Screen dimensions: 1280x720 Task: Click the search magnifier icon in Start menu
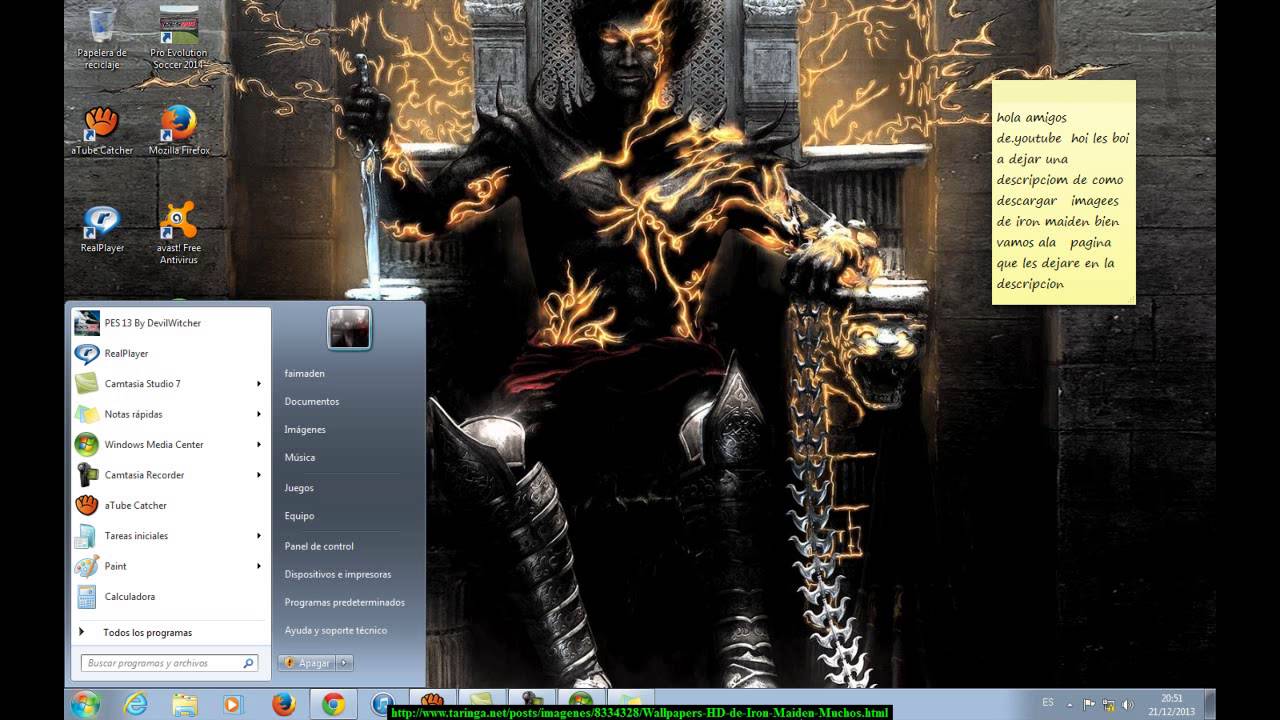click(x=248, y=663)
